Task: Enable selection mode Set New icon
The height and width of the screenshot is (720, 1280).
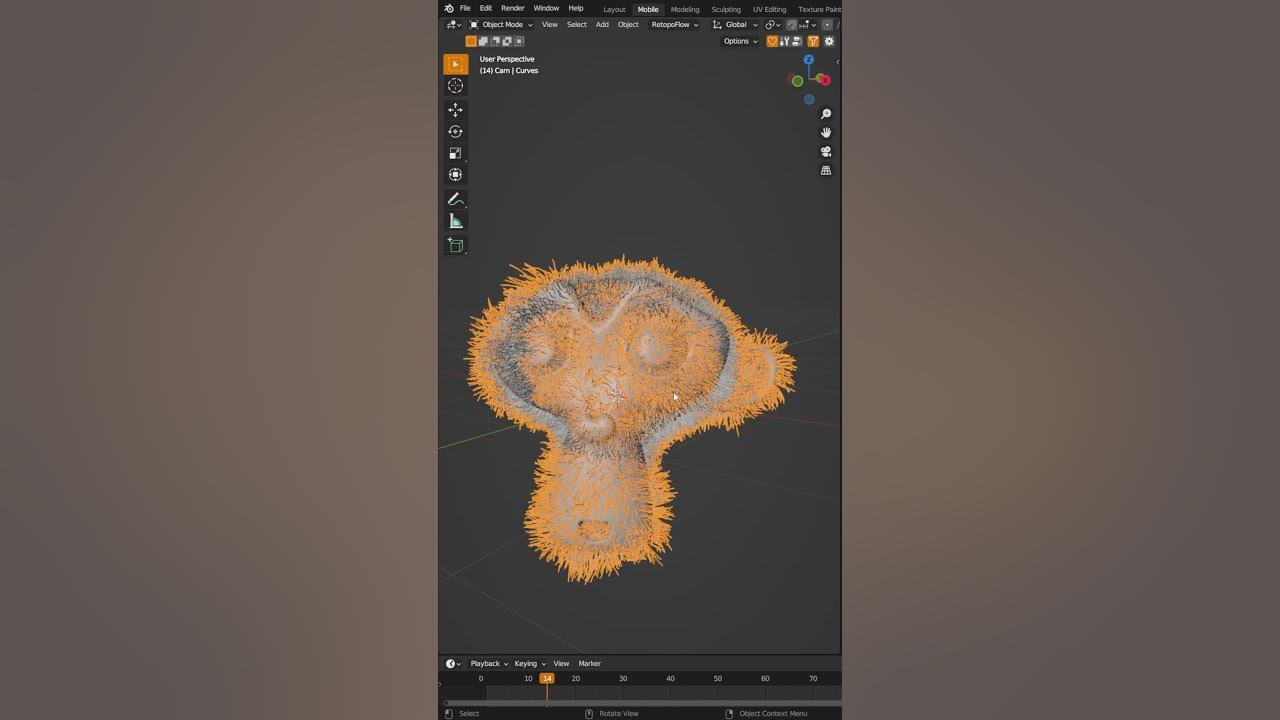Action: coord(471,41)
